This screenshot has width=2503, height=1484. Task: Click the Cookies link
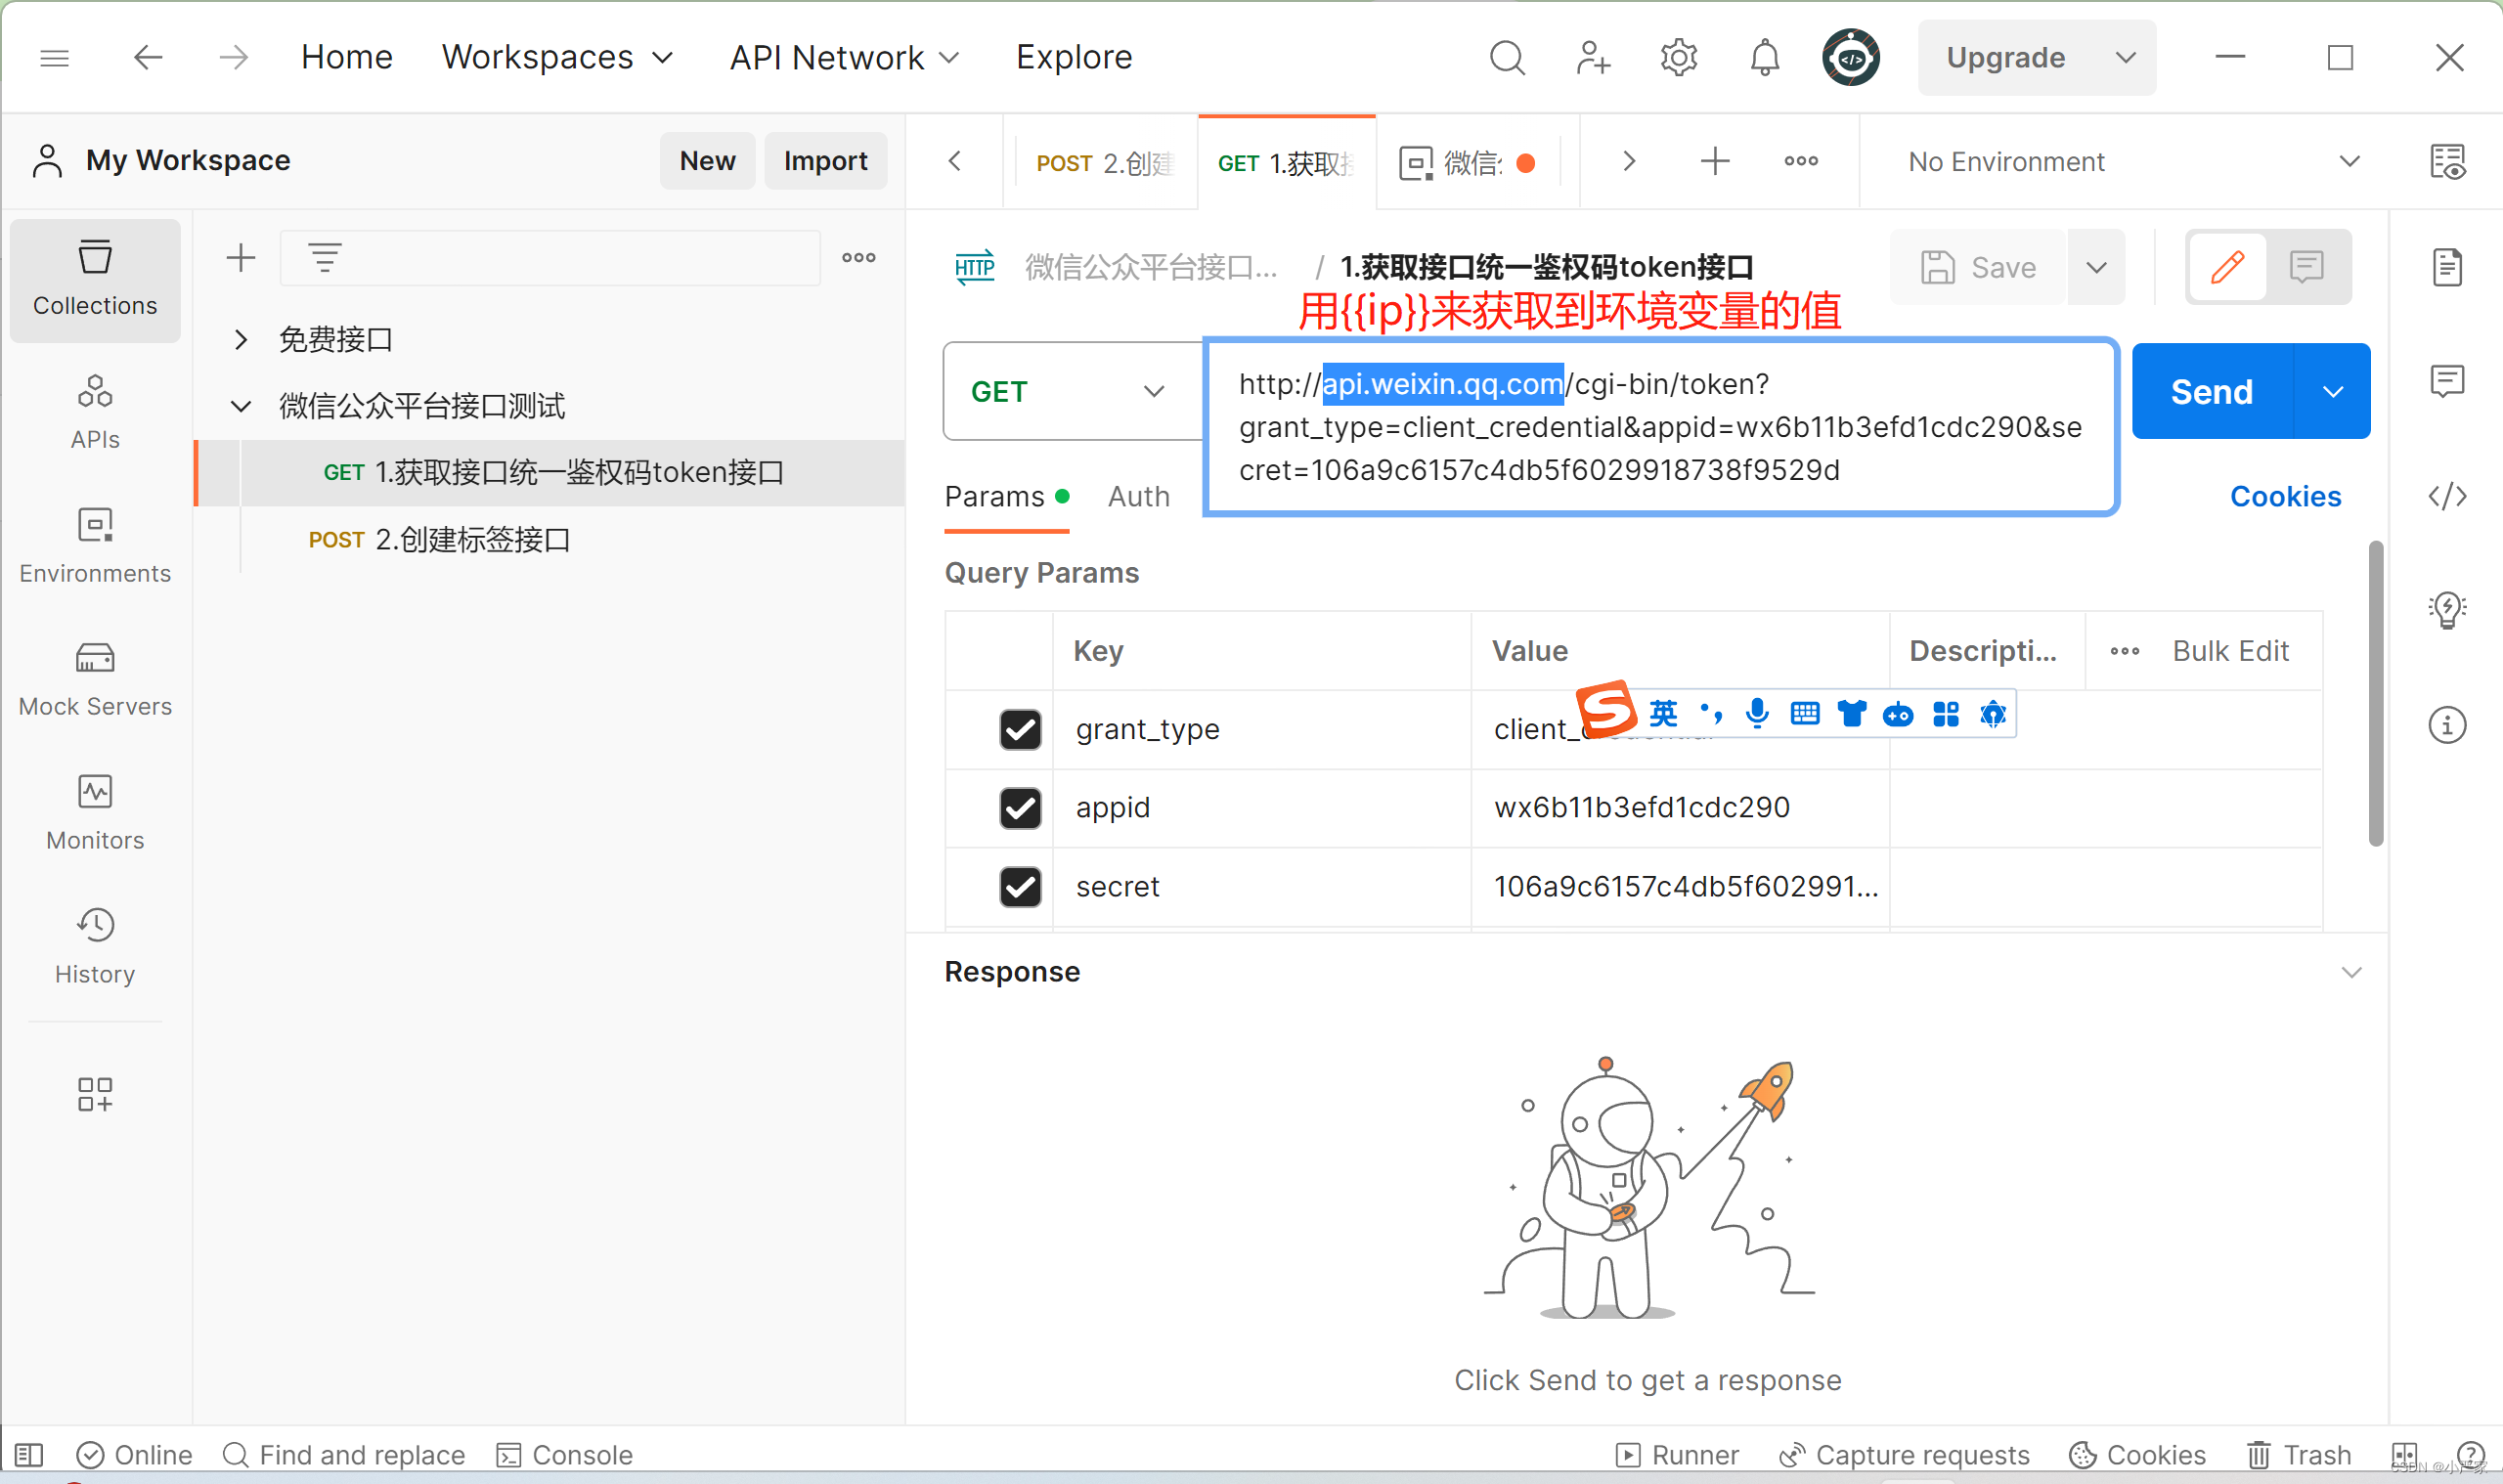[x=2286, y=497]
